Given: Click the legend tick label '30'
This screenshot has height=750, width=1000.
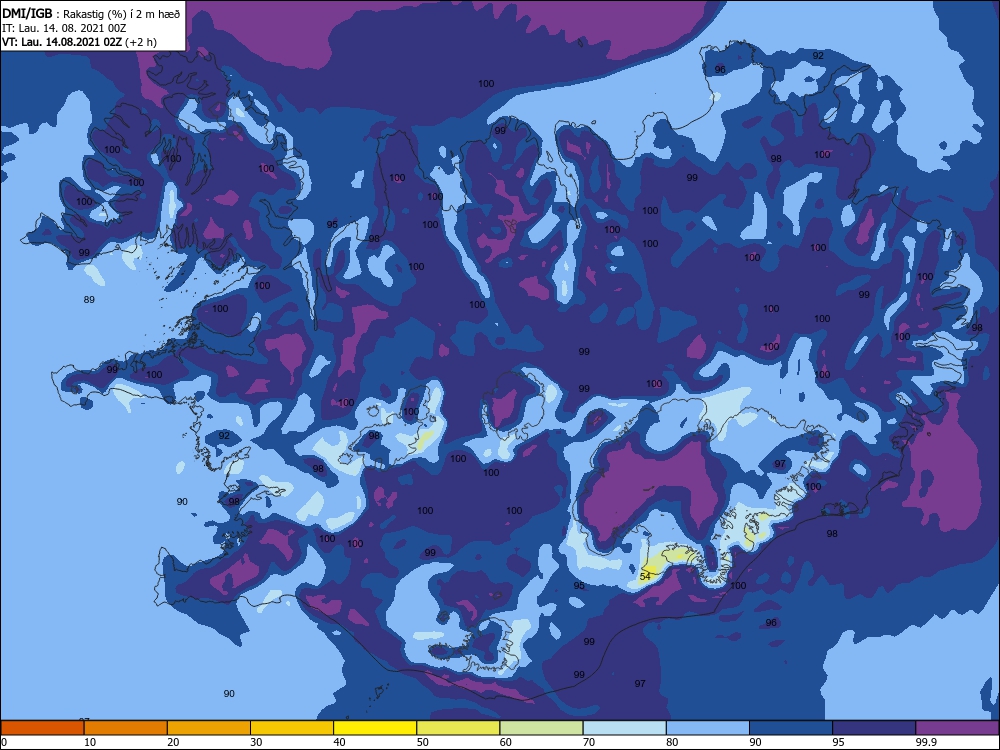Looking at the screenshot, I should coord(256,742).
